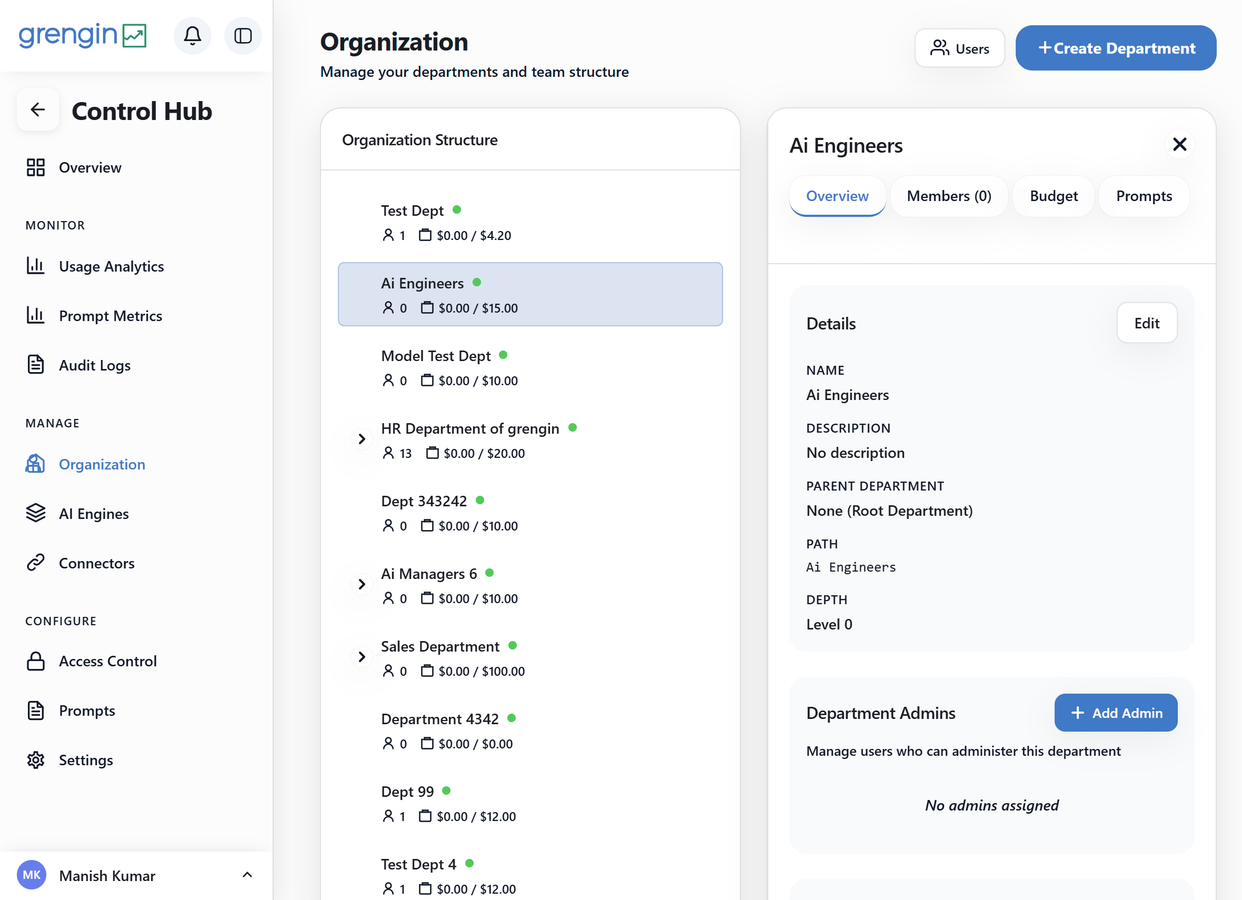Click the back arrow beside Control Hub
The height and width of the screenshot is (900, 1242).
pos(38,110)
